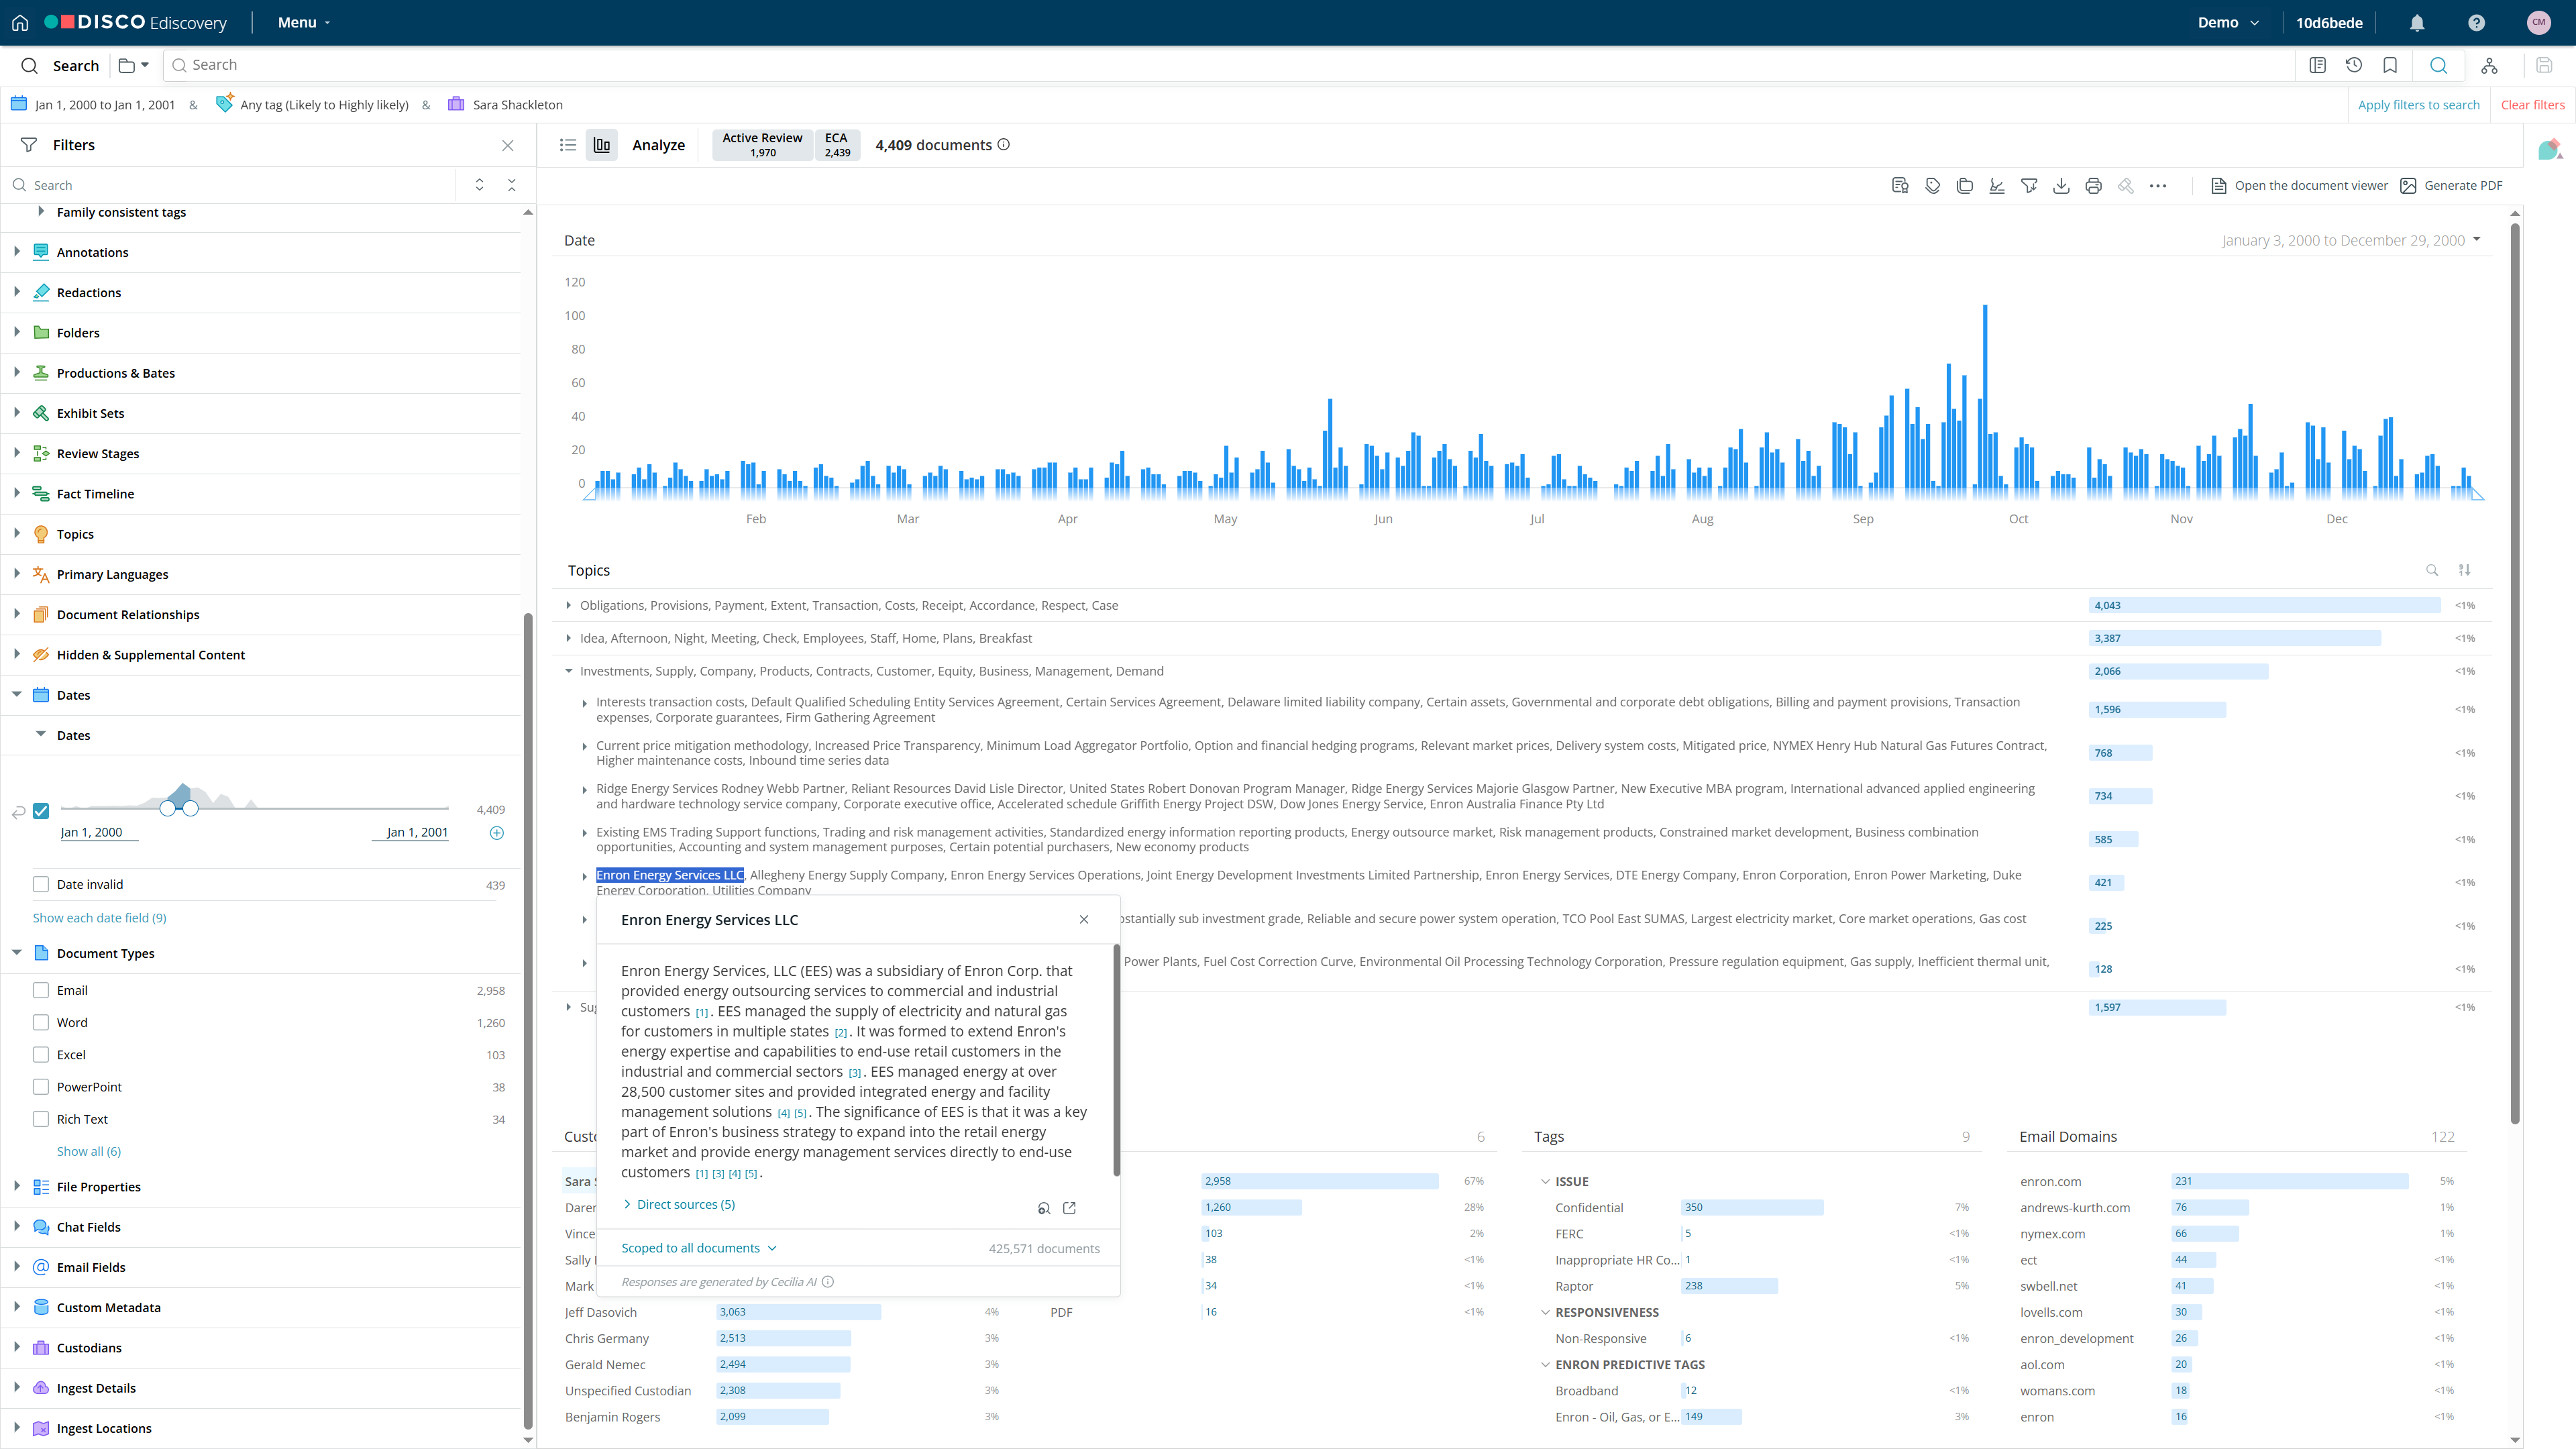
Task: Switch to list view icon
Action: pyautogui.click(x=568, y=145)
